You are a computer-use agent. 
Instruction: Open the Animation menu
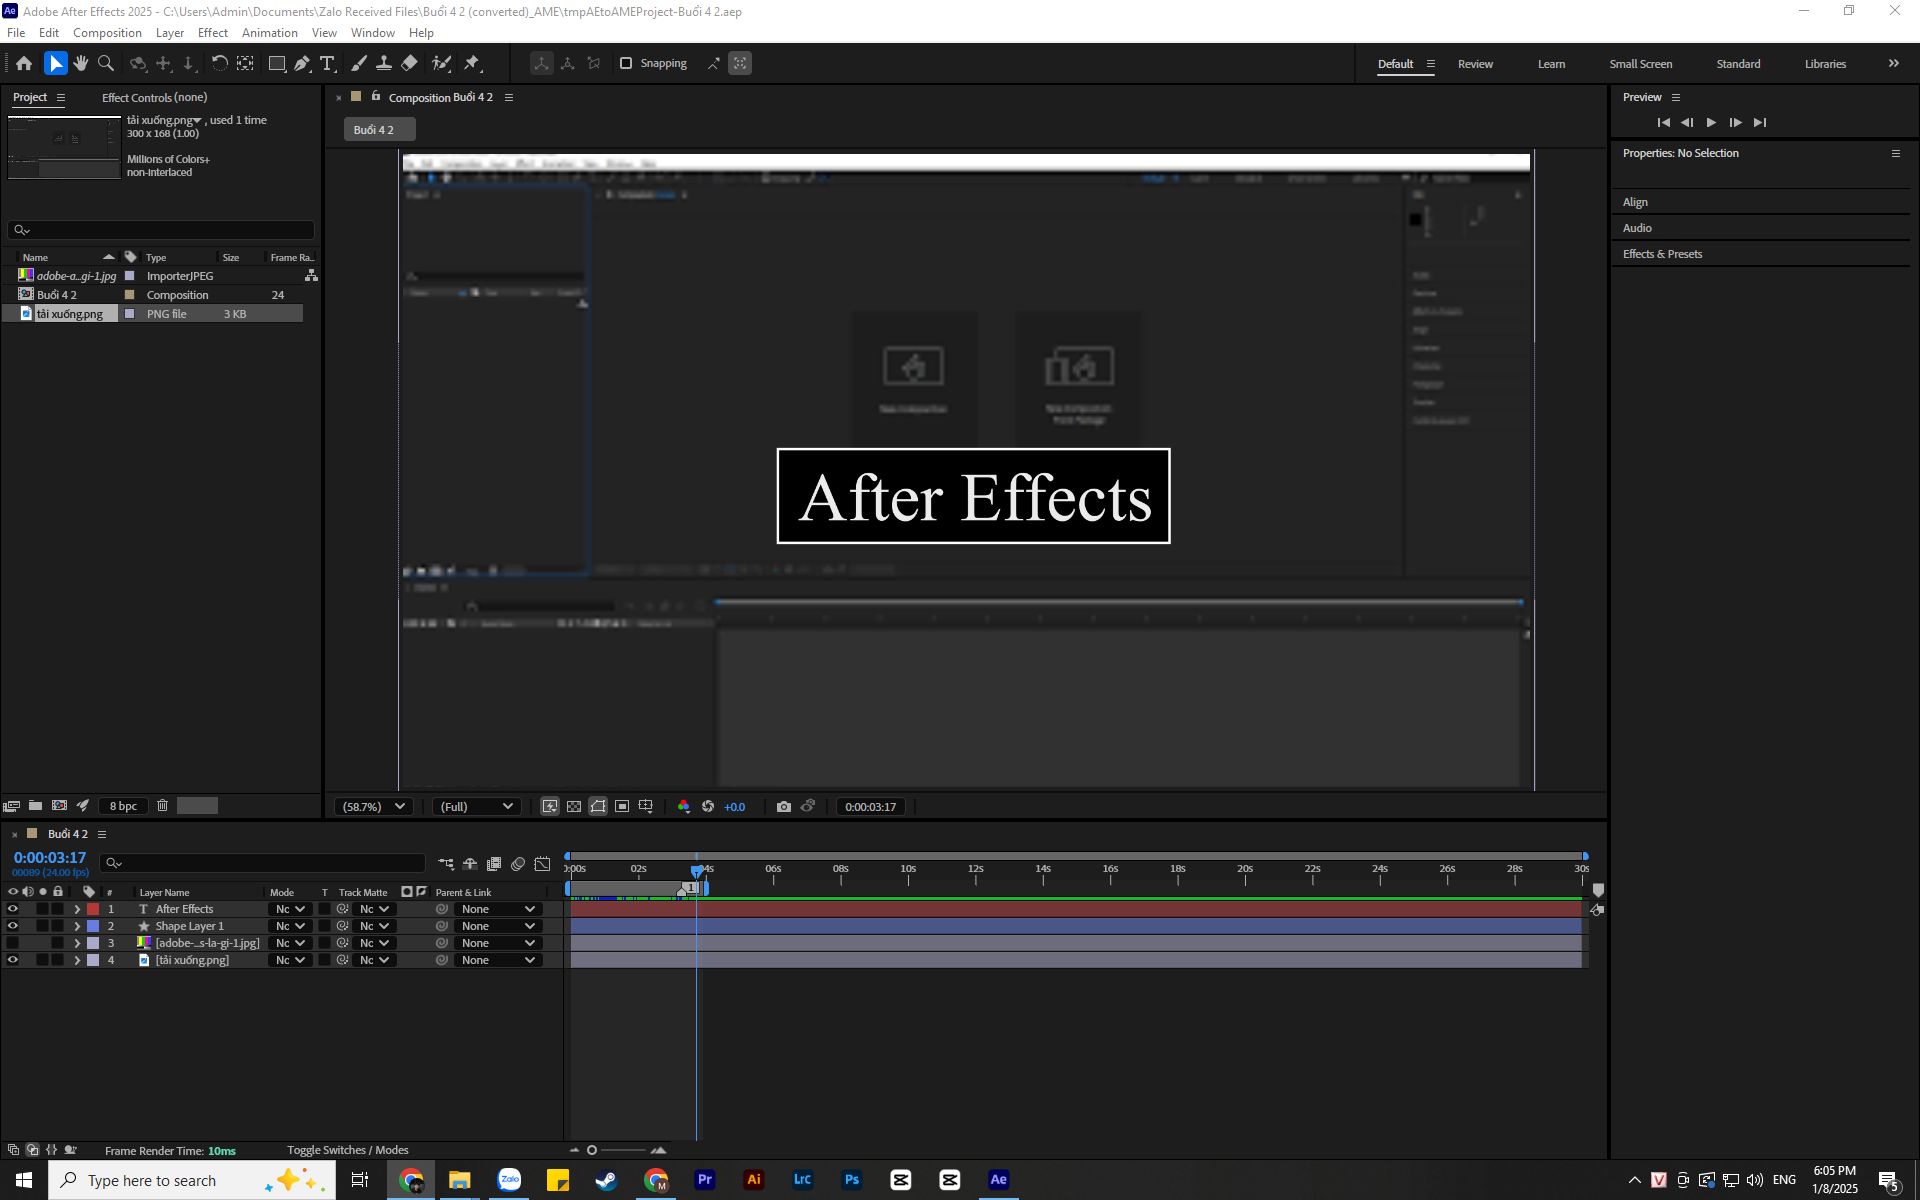point(270,33)
